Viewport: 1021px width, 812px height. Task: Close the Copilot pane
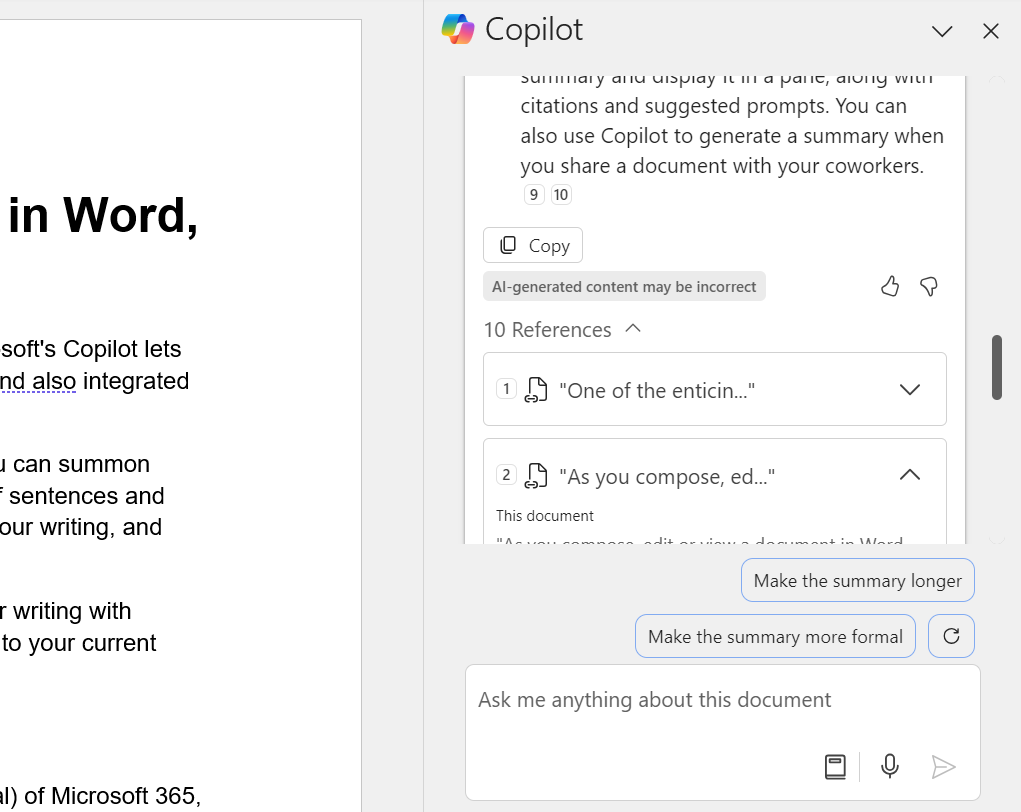[990, 31]
